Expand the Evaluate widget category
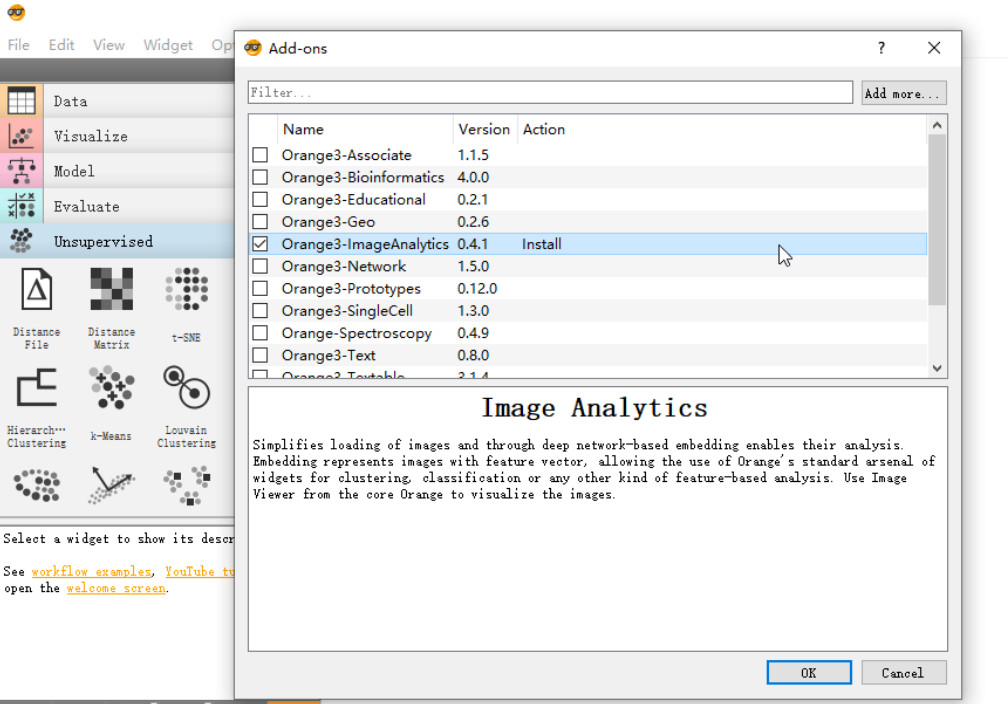This screenshot has width=1008, height=704. pyautogui.click(x=117, y=206)
